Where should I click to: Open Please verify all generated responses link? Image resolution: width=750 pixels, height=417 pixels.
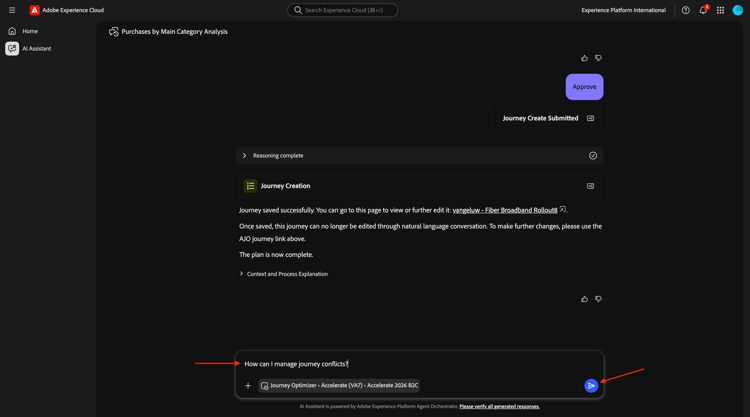coord(499,406)
